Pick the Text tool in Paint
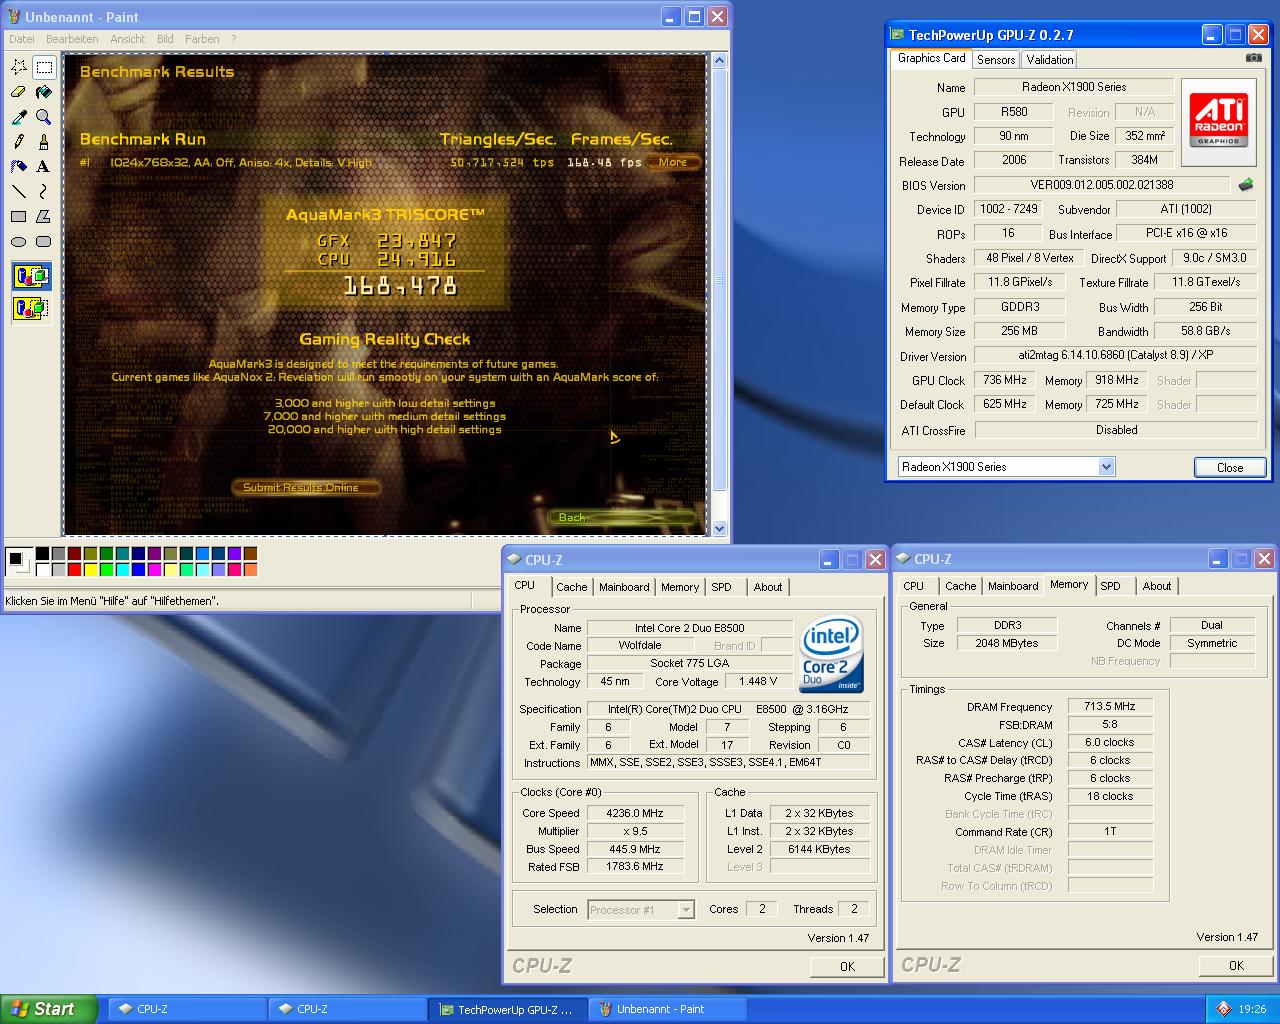Screen dimensions: 1280x1024 (44, 167)
